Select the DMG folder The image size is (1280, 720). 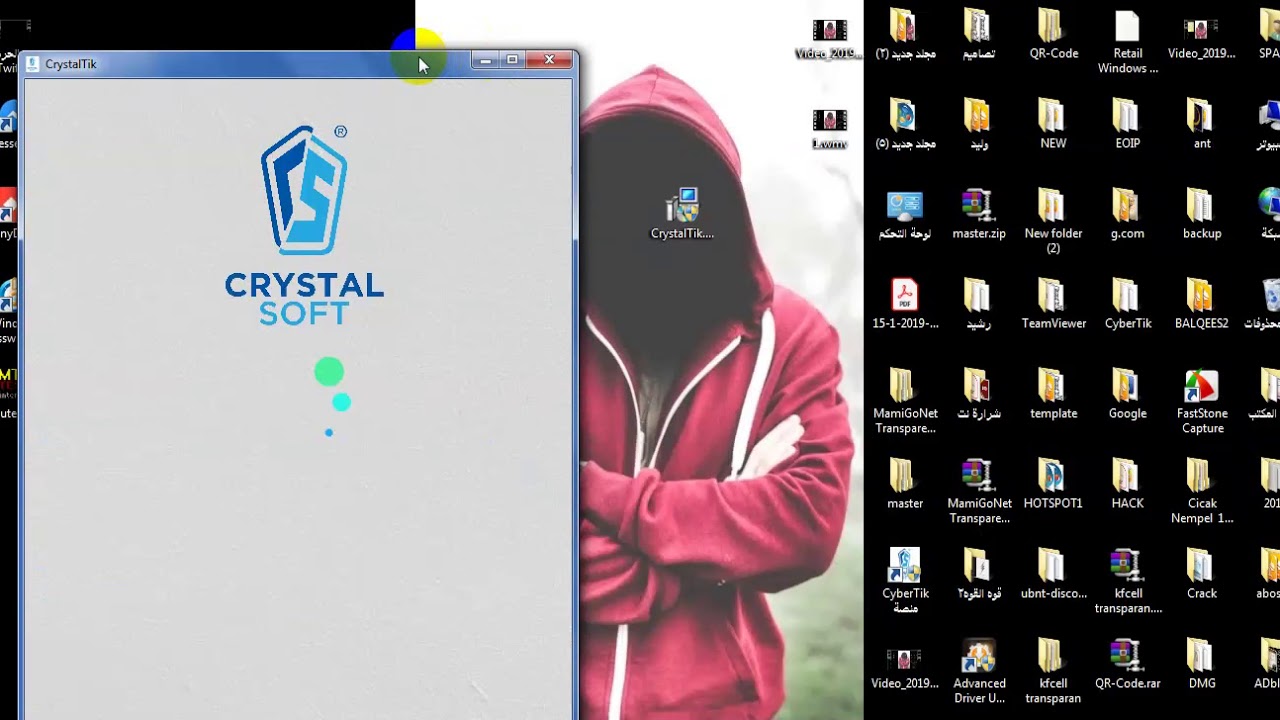point(1201,665)
